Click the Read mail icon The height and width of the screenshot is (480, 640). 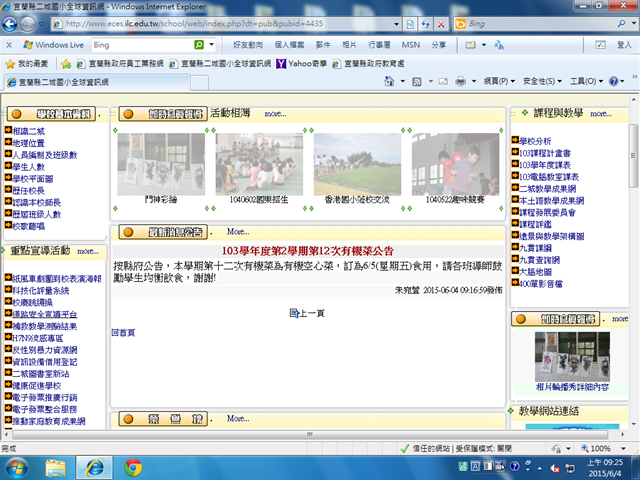click(443, 82)
